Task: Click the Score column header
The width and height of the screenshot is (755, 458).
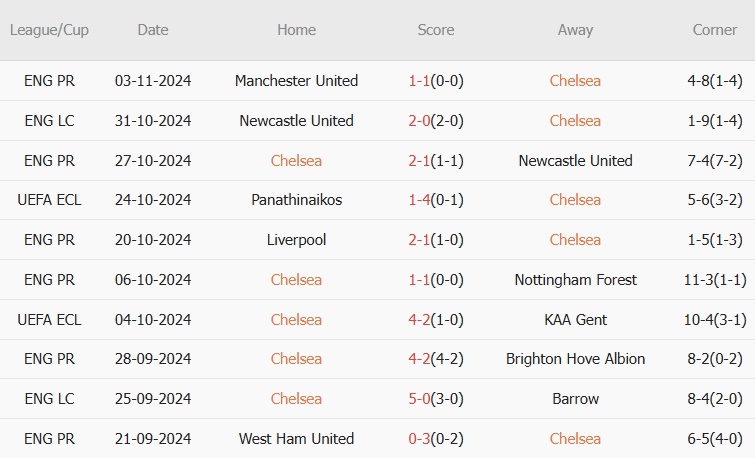Action: click(436, 30)
